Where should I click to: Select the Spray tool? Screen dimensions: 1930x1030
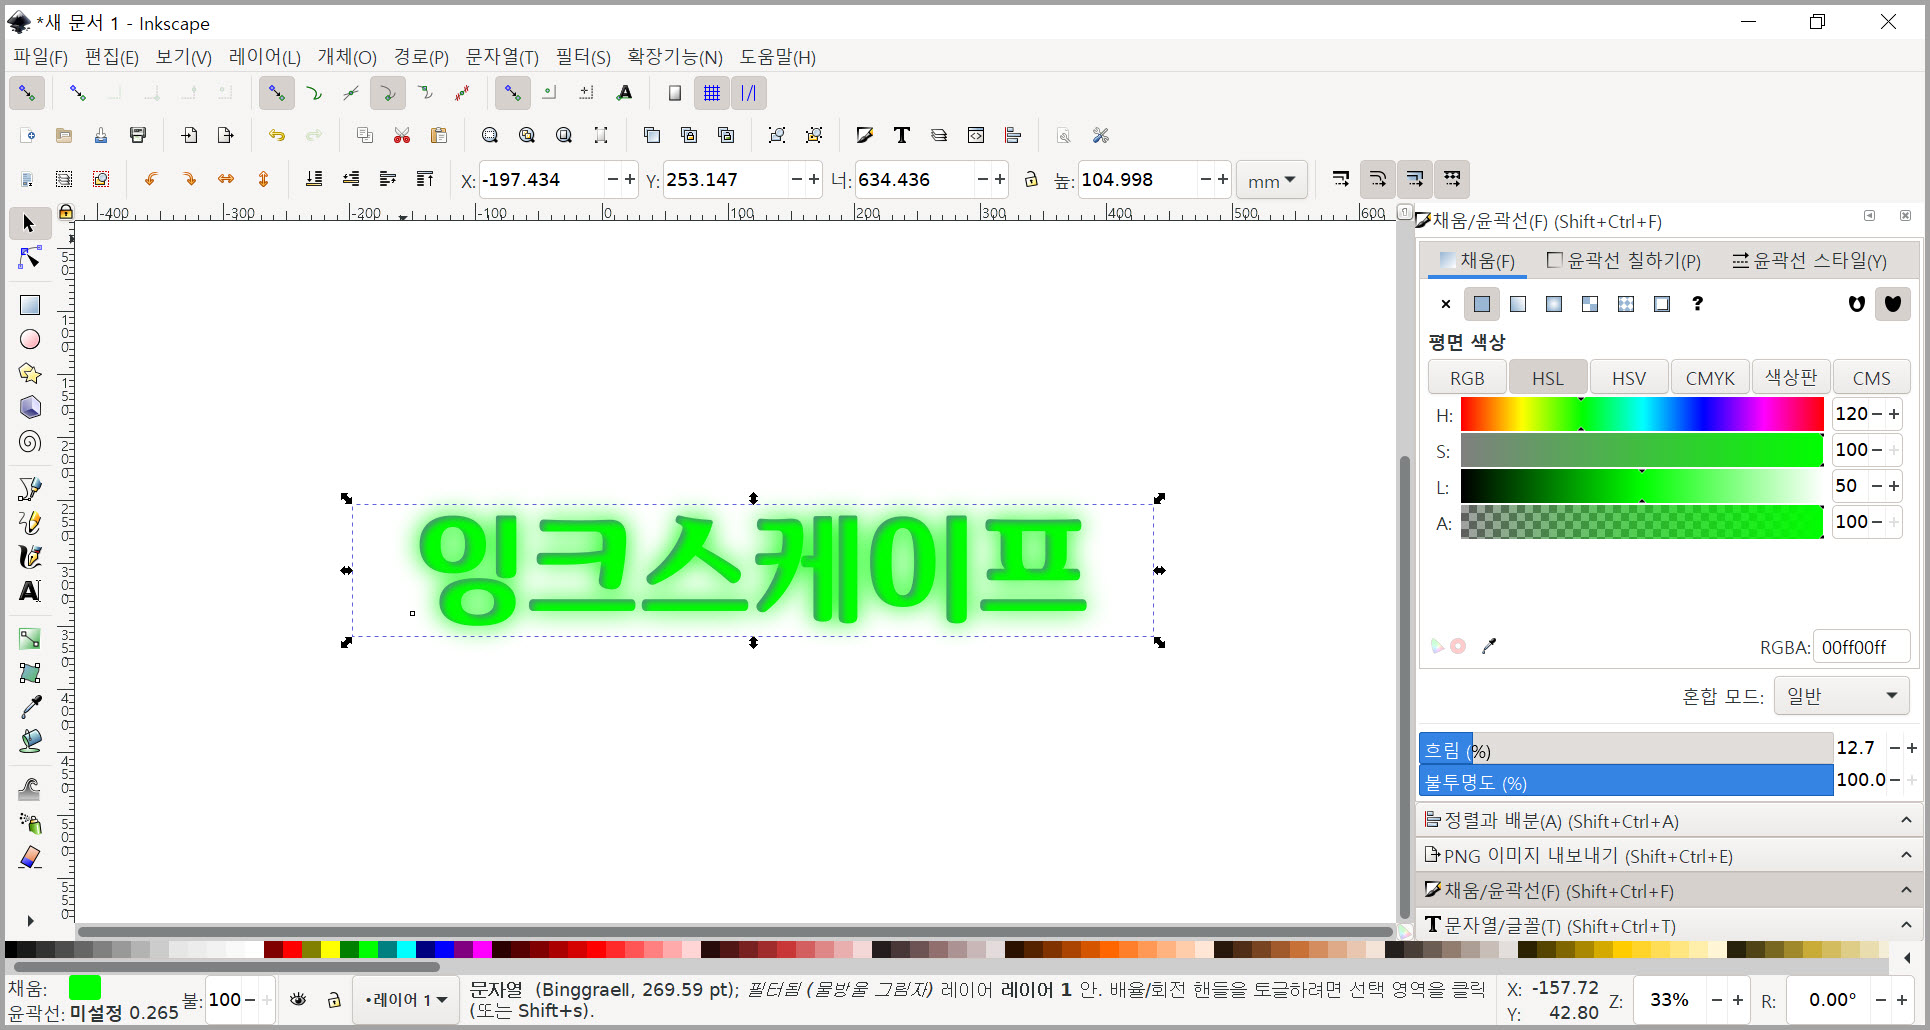click(x=30, y=823)
